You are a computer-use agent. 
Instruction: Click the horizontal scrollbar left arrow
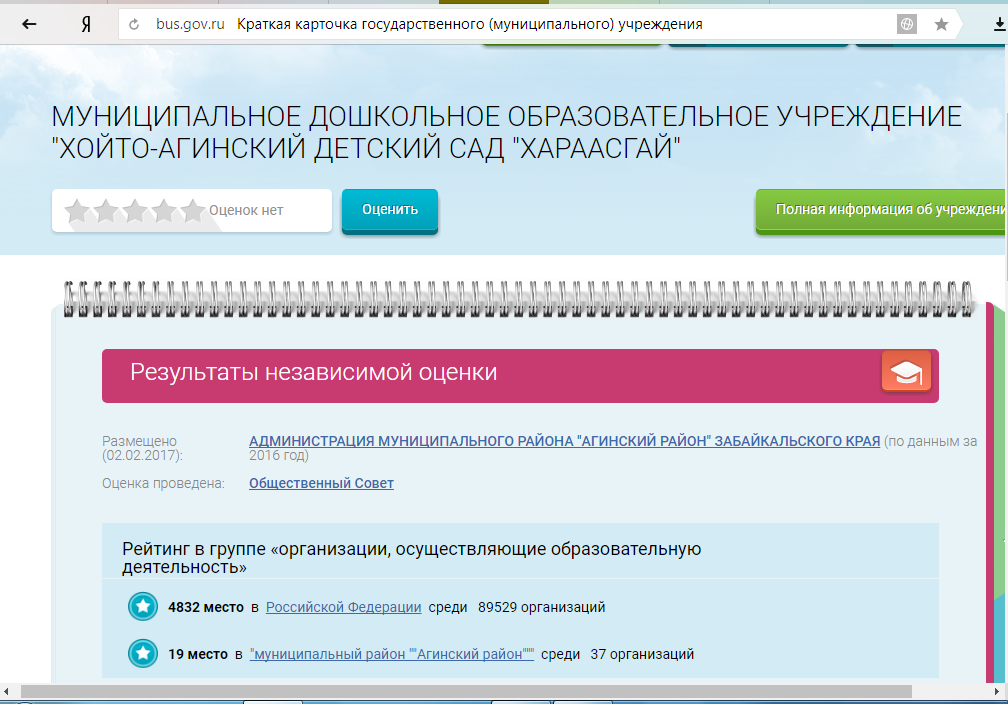[x=6, y=691]
